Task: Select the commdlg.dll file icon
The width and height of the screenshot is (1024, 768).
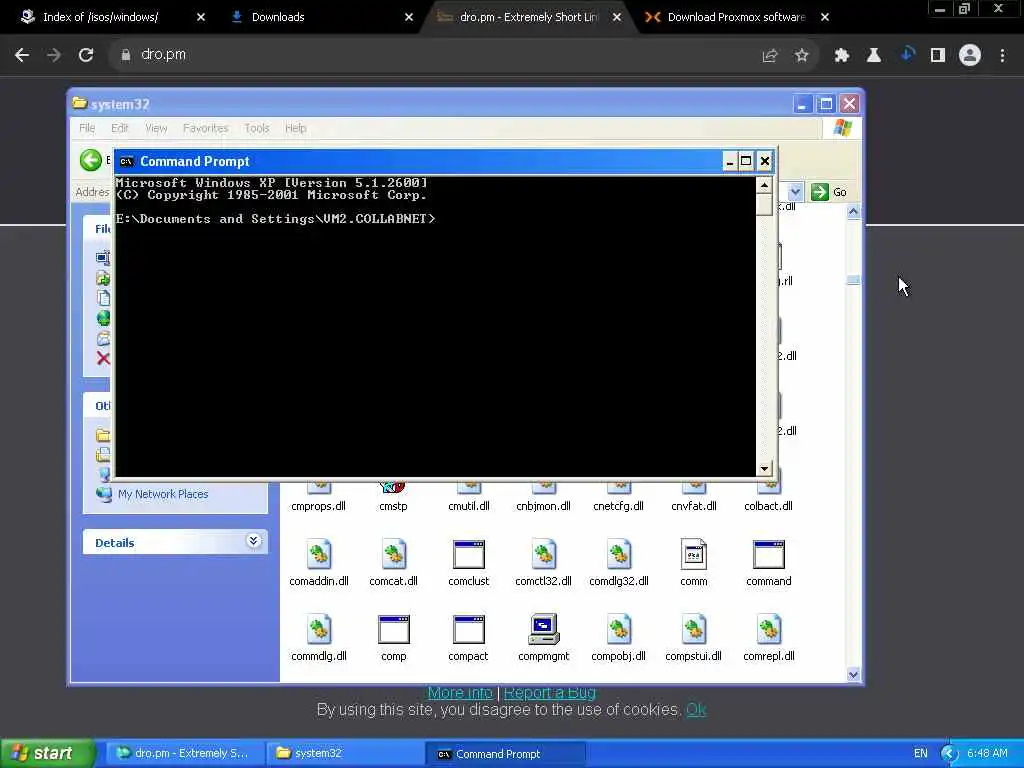Action: (319, 630)
